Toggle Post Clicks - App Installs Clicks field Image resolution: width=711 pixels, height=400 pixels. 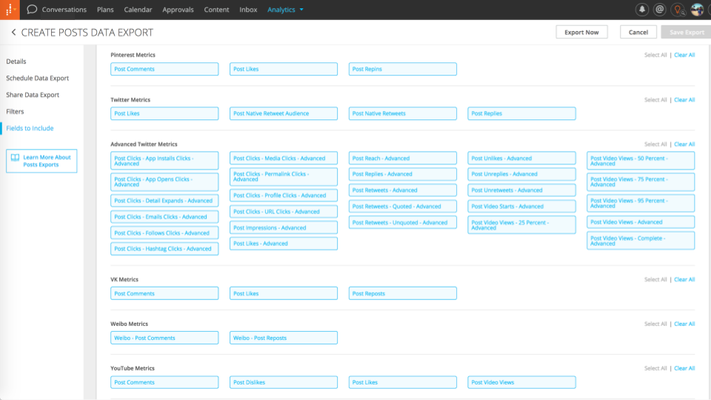165,161
